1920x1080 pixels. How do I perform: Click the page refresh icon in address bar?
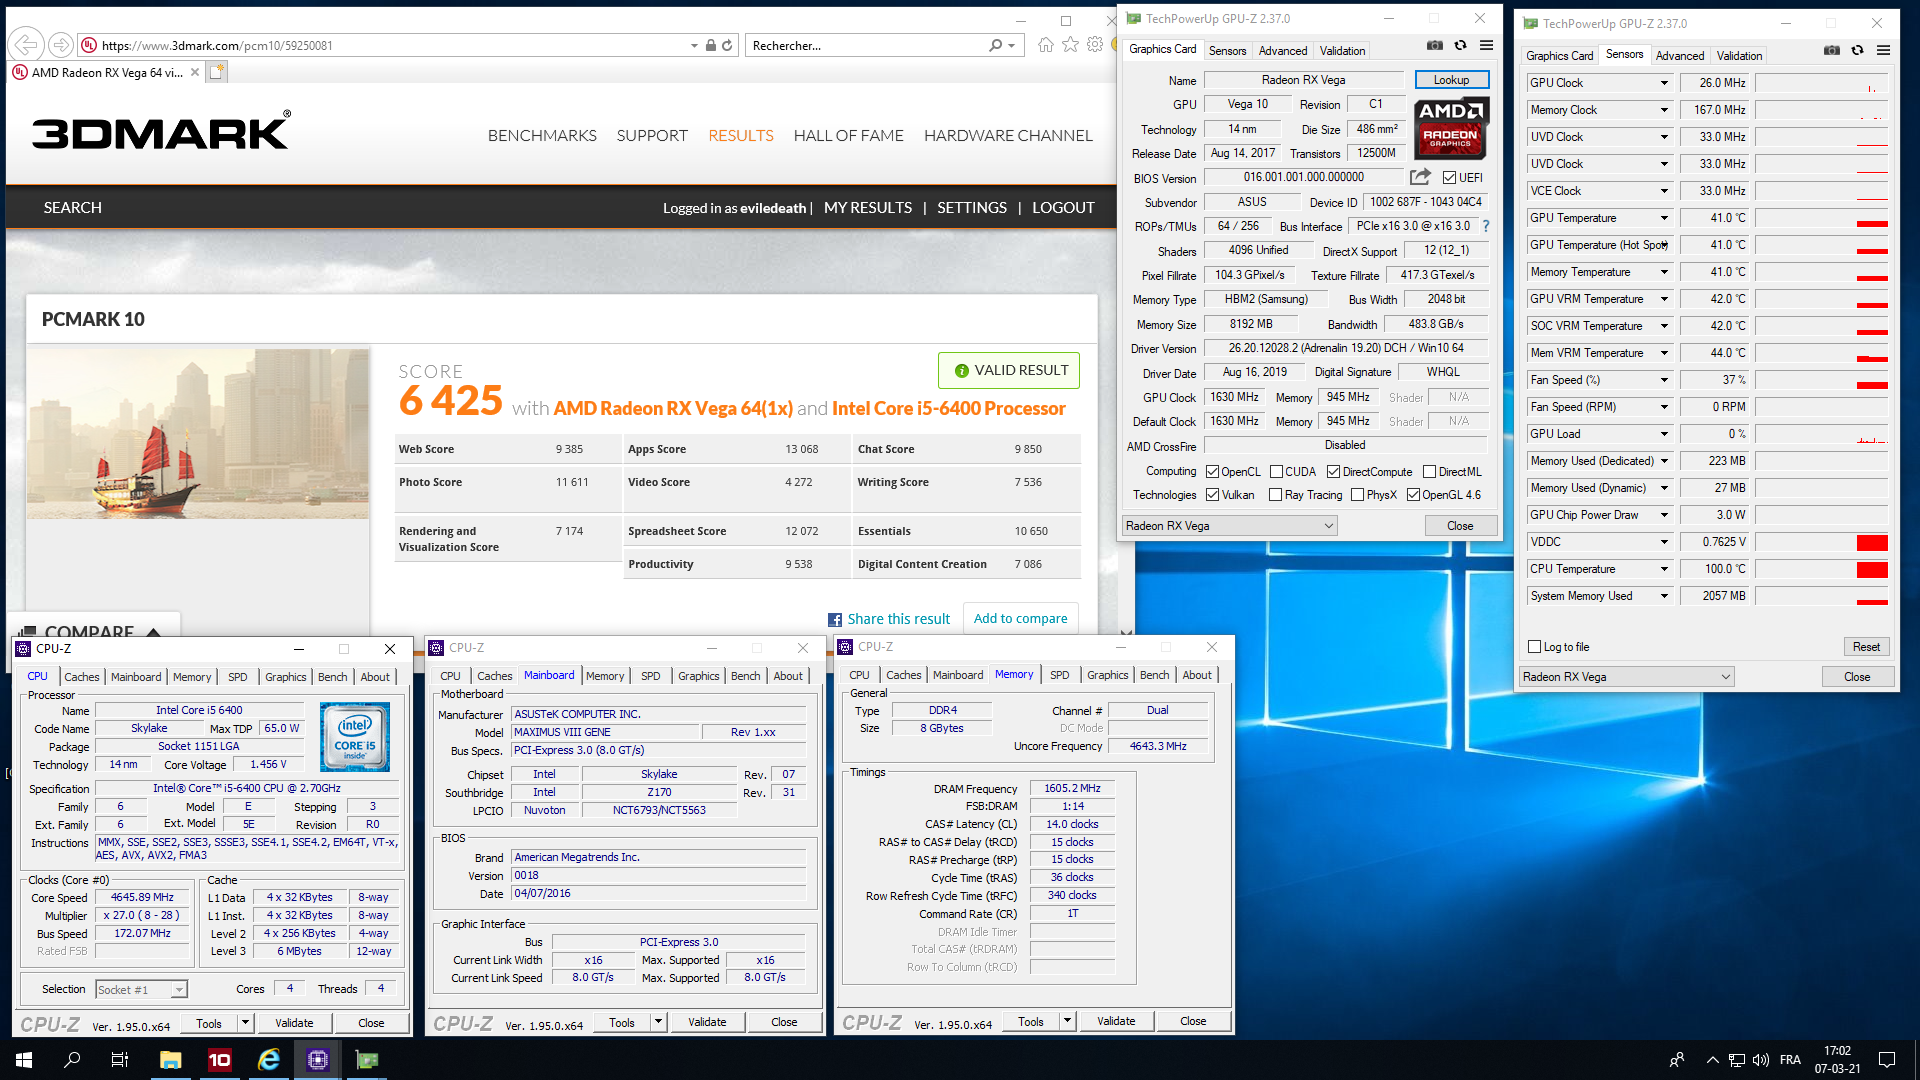(727, 45)
